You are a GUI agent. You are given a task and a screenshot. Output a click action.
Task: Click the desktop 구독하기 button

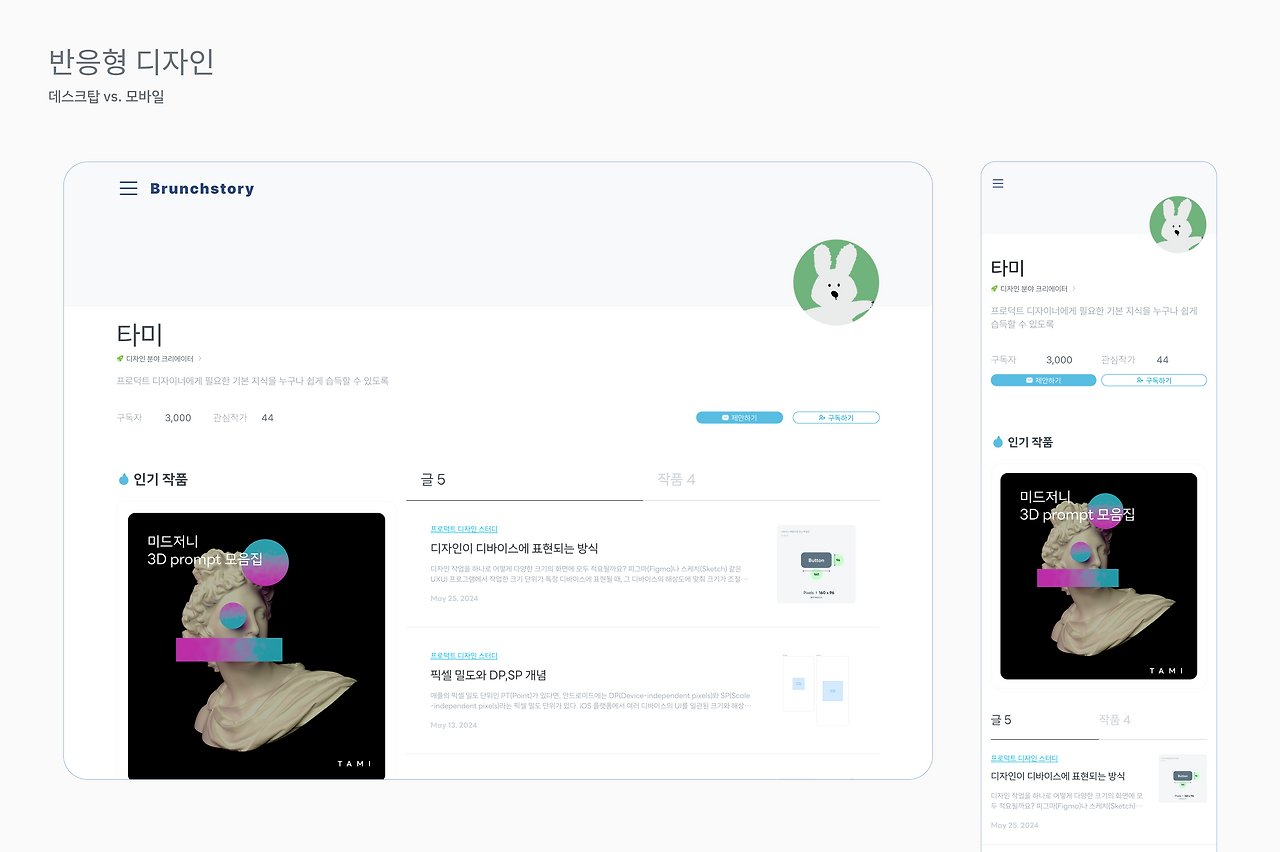(x=836, y=418)
